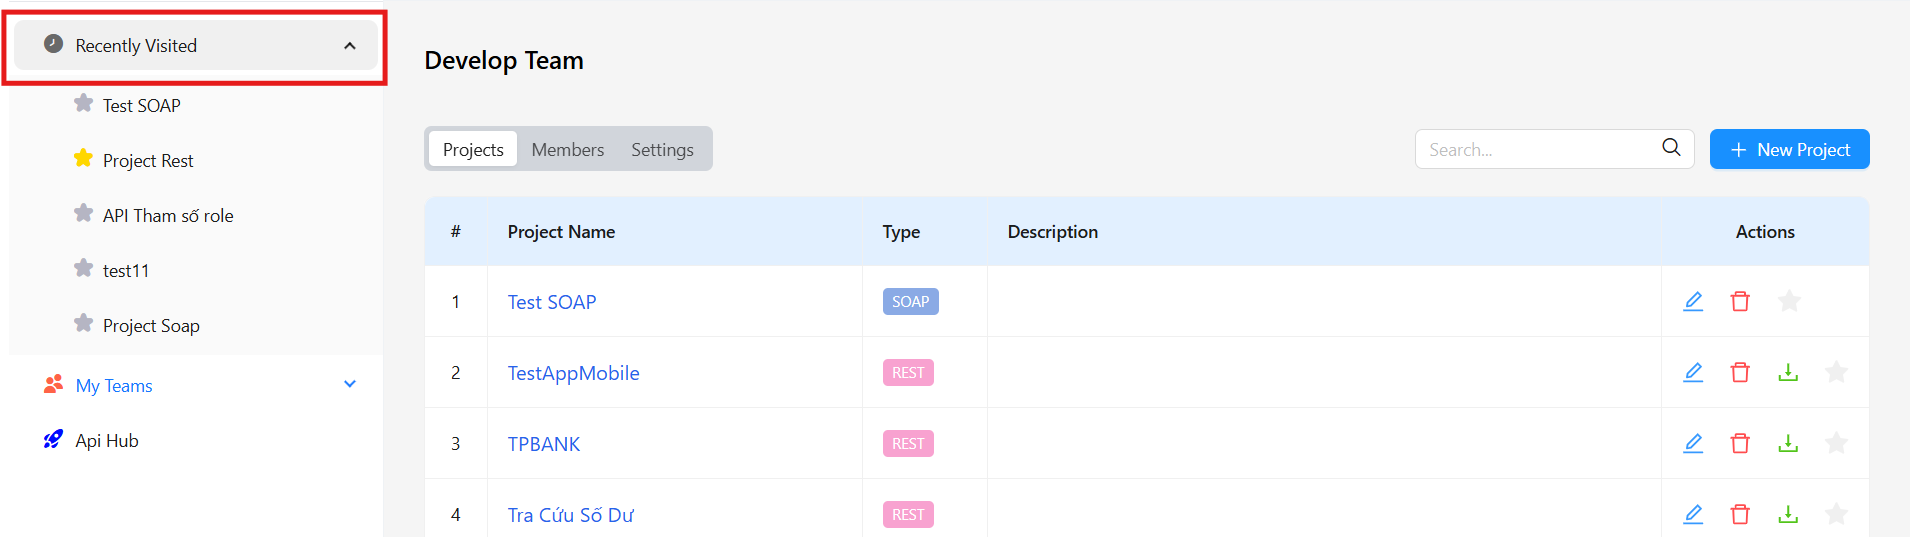The height and width of the screenshot is (537, 1910).
Task: Click the Develop Team page title
Action: (504, 60)
